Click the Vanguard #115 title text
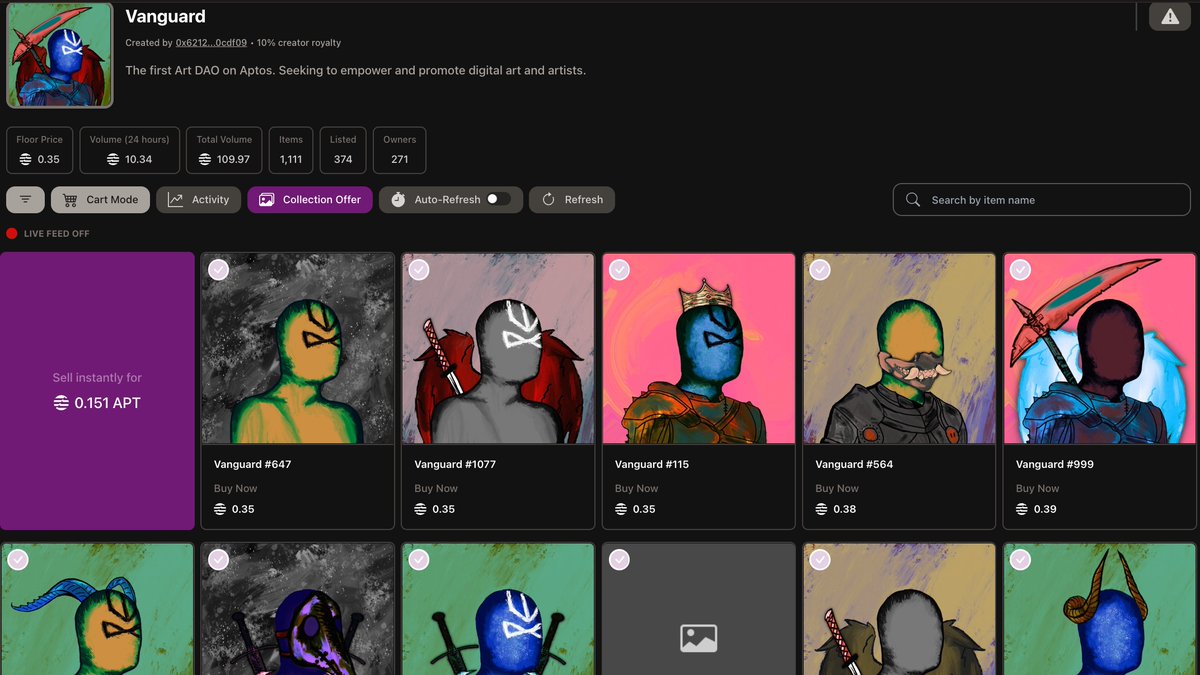Screen dimensions: 1200x675 pos(652,464)
